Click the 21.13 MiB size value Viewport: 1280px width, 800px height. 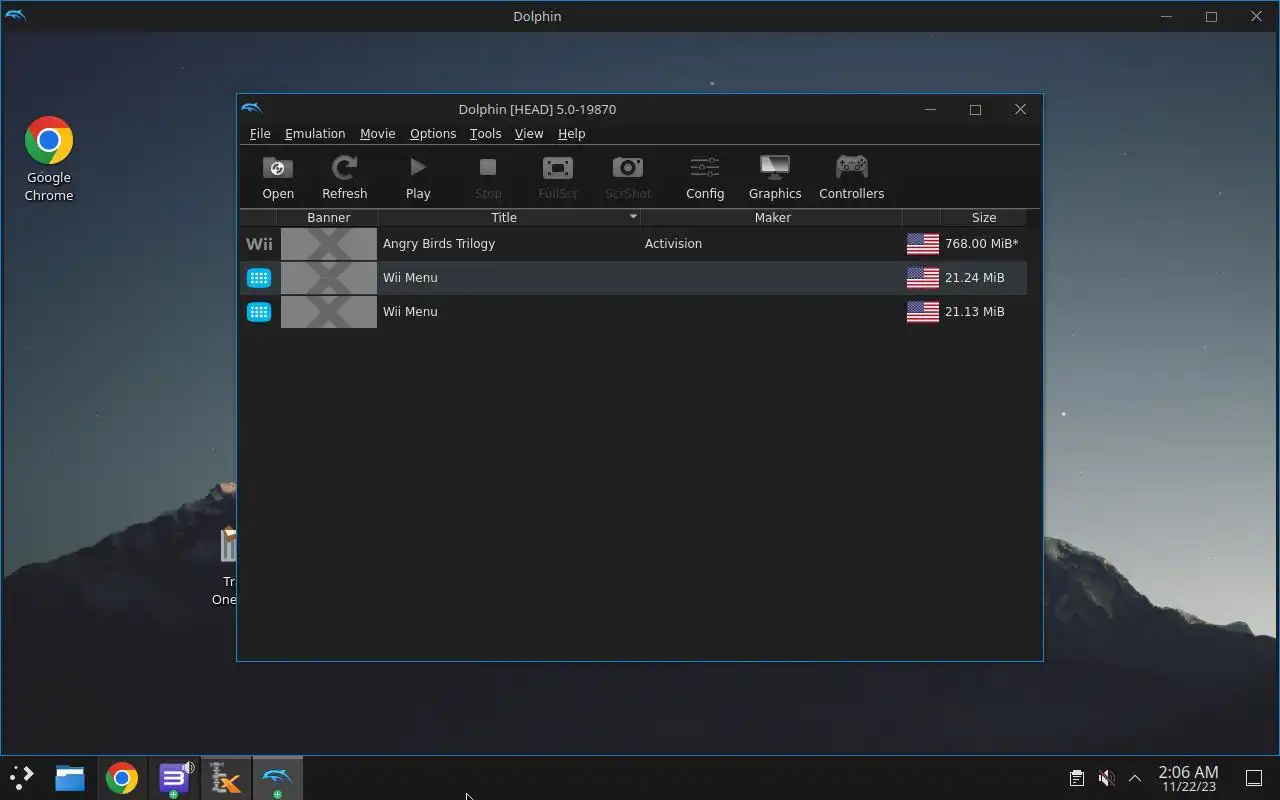(974, 312)
